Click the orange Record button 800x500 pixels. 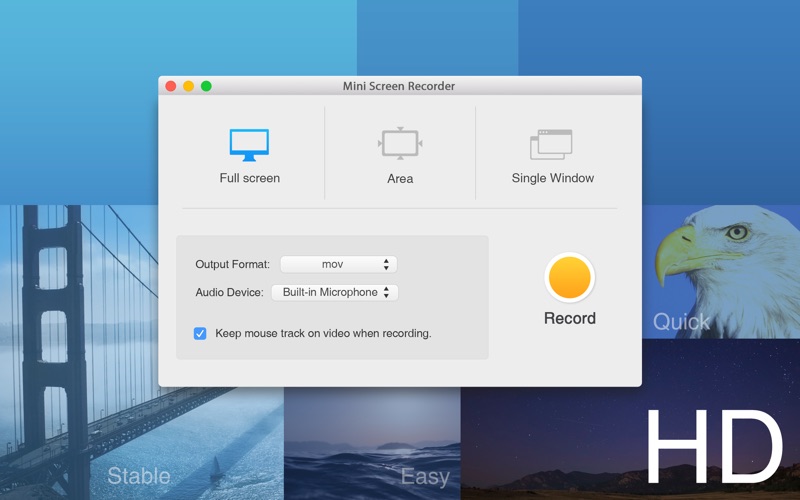pyautogui.click(x=569, y=277)
